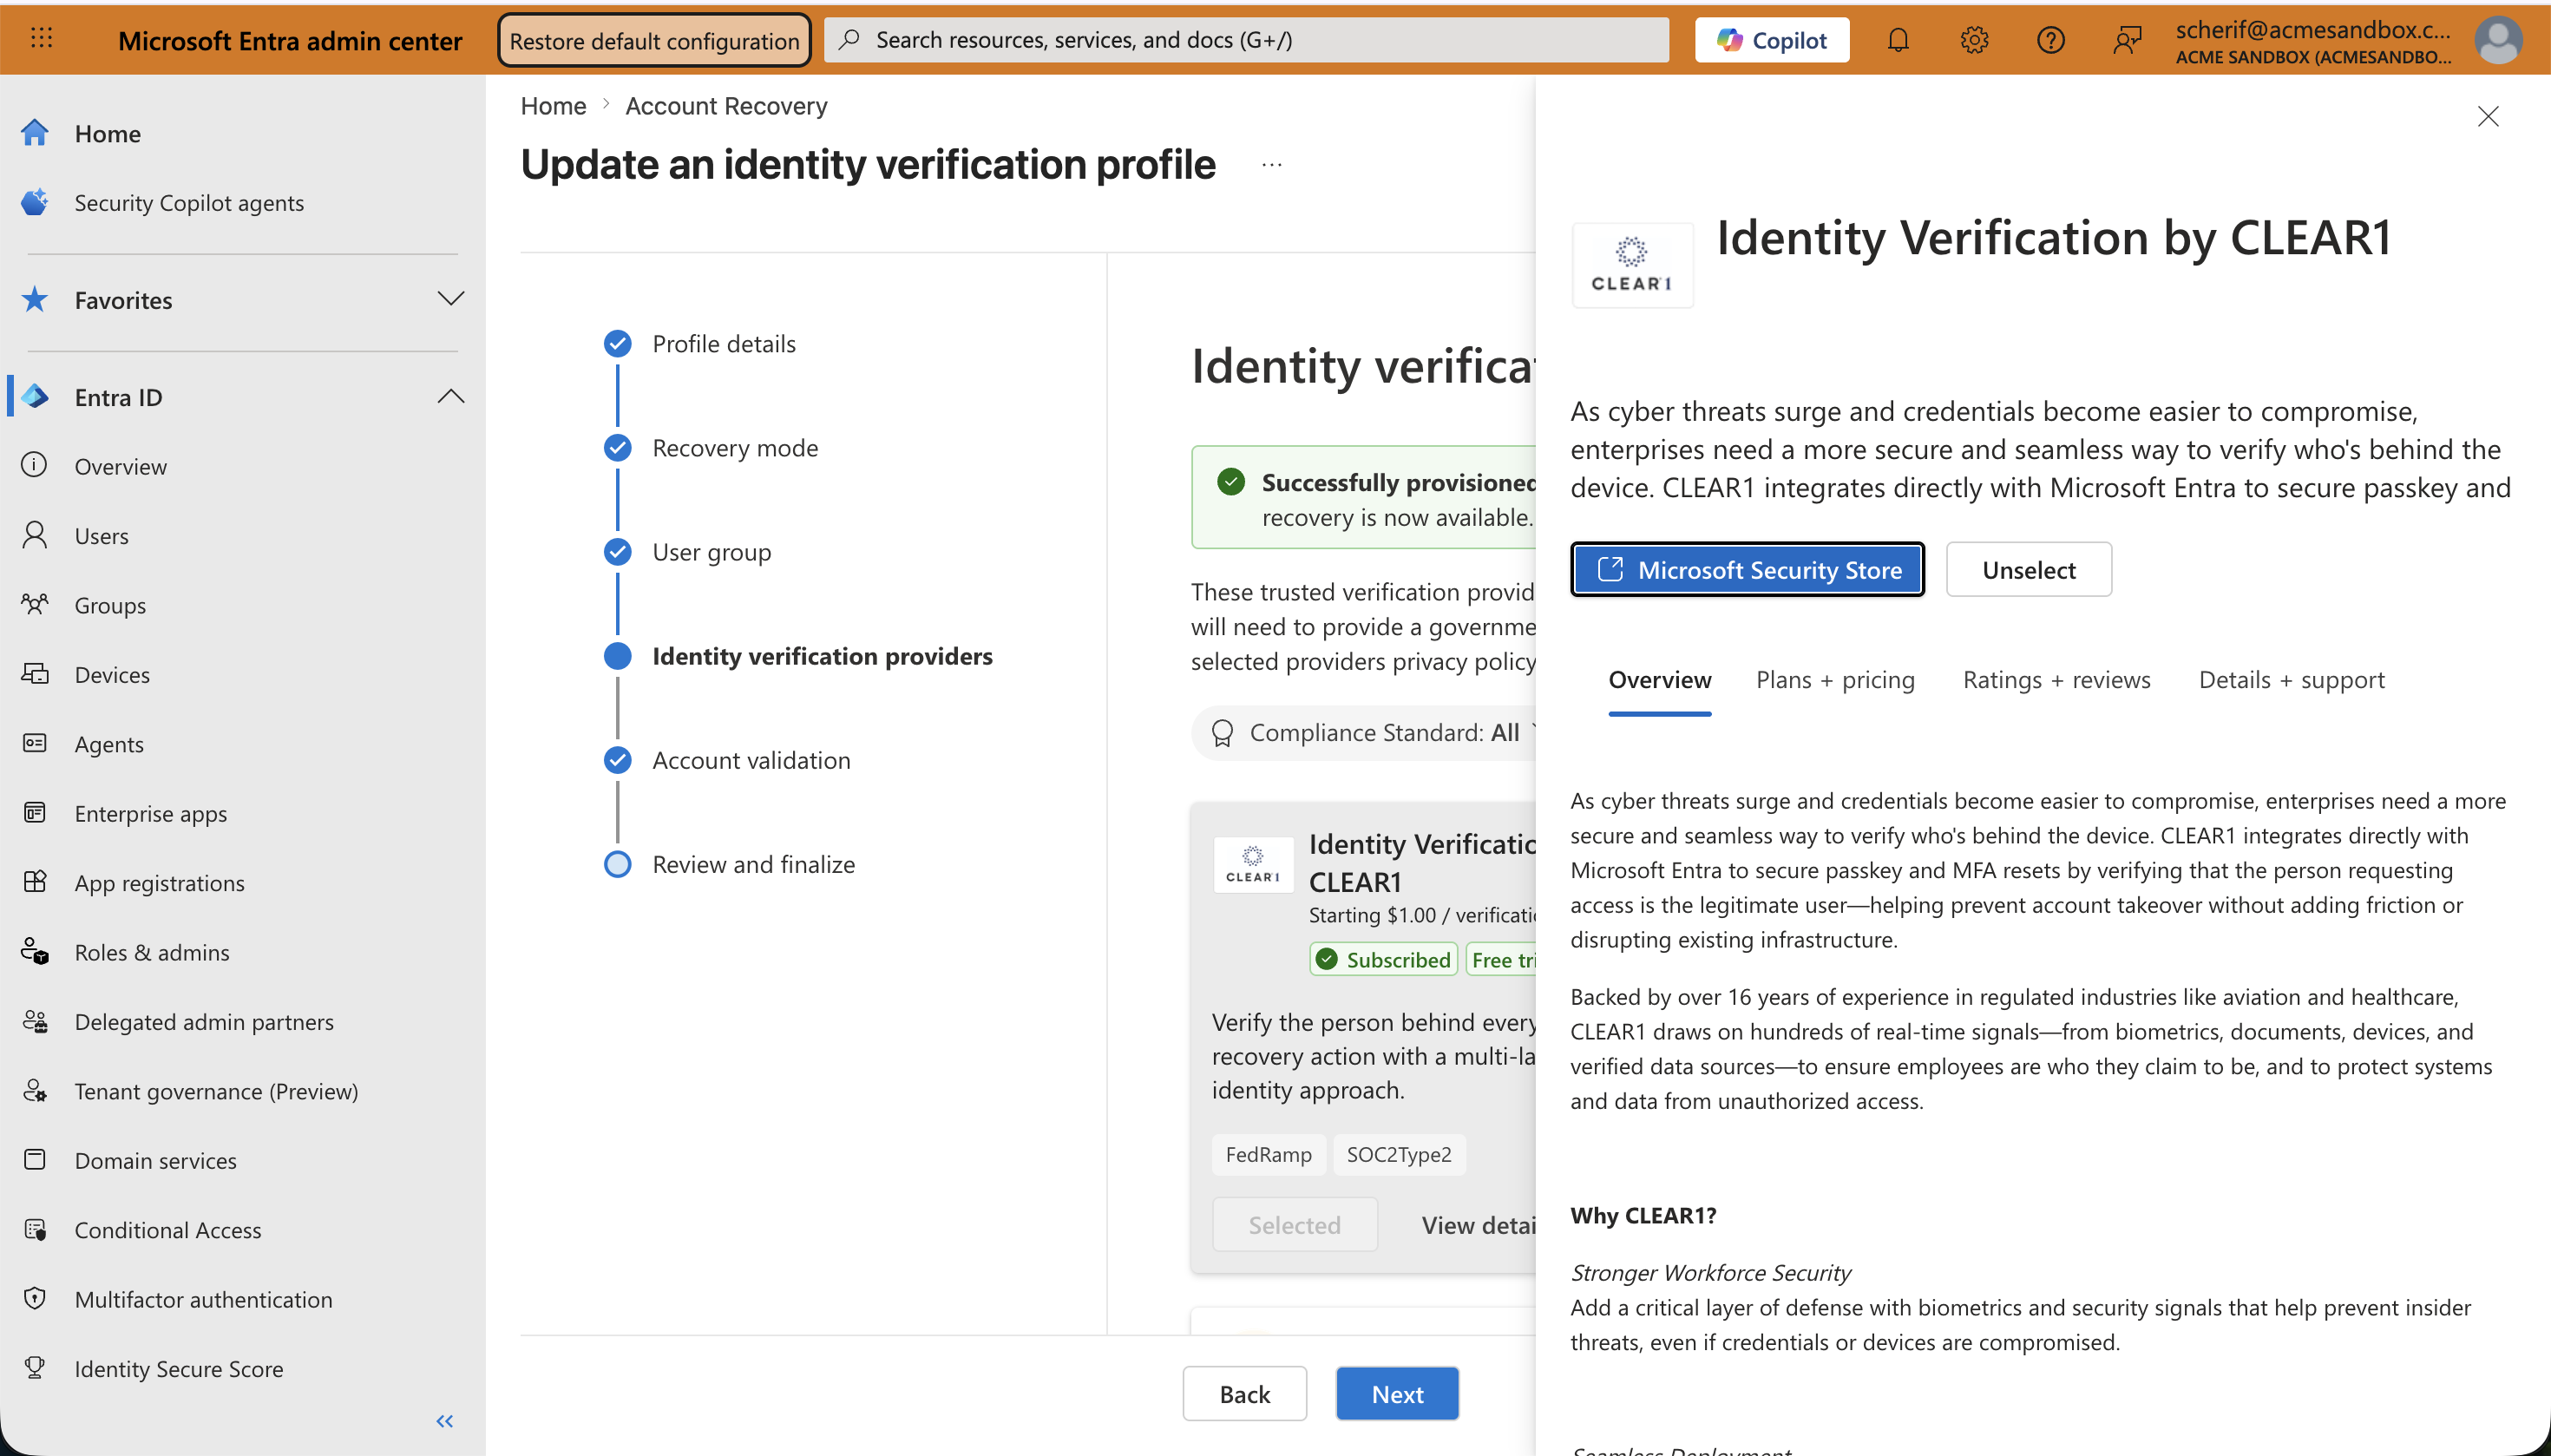The height and width of the screenshot is (1456, 2551).
Task: Click the 'Why CLEAR1?' heading
Action: point(1643,1216)
